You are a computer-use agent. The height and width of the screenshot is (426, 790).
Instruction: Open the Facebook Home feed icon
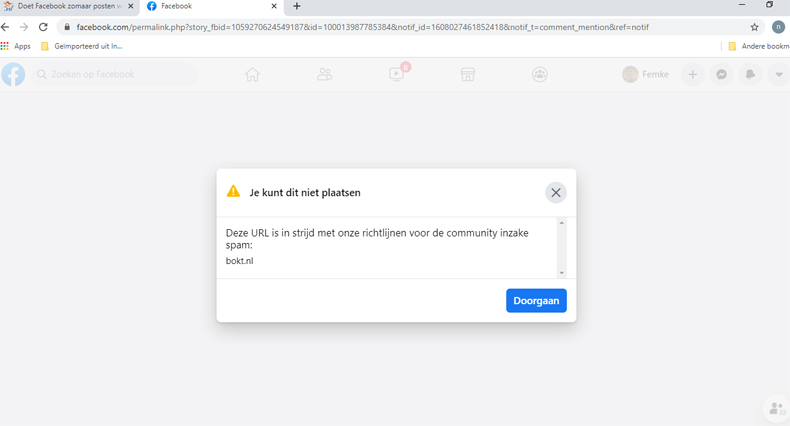[253, 75]
